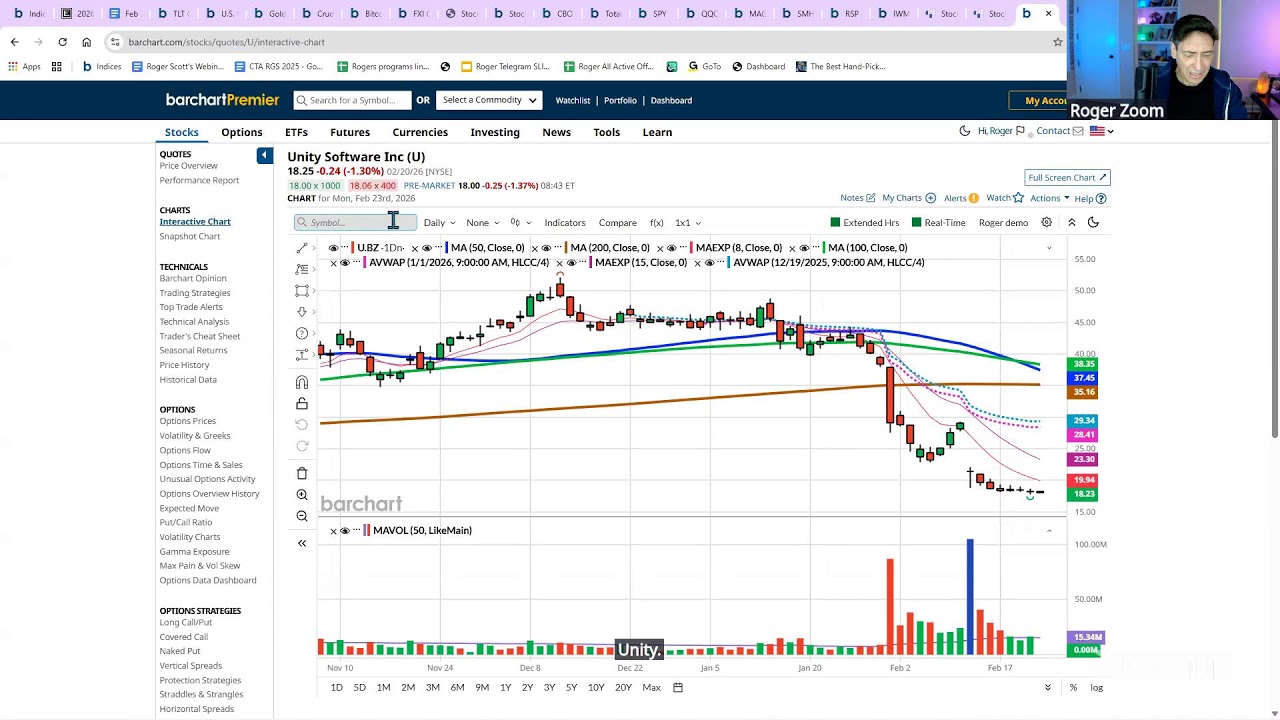Open the Fibonacci tools group
The width and height of the screenshot is (1280, 720).
302,269
